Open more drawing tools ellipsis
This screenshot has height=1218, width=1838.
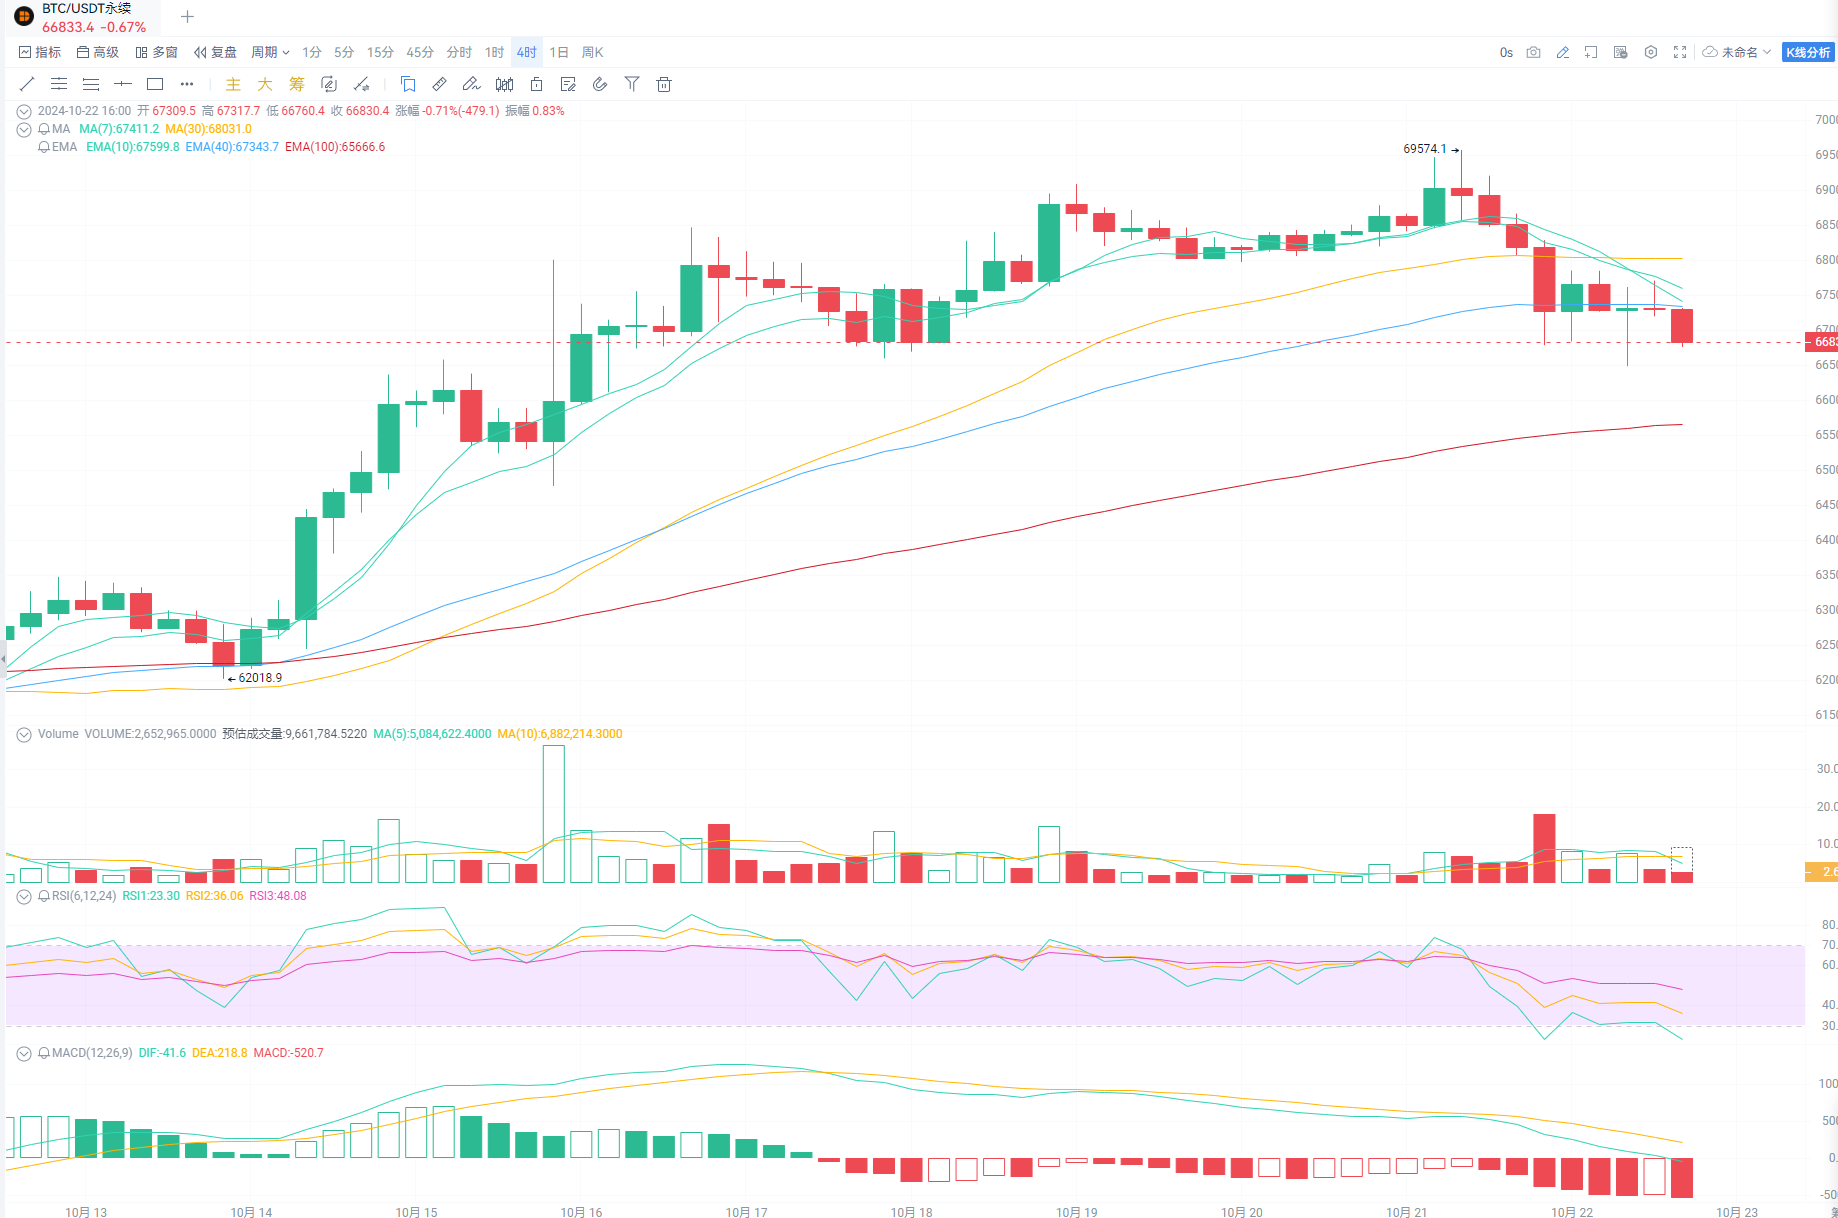(187, 84)
